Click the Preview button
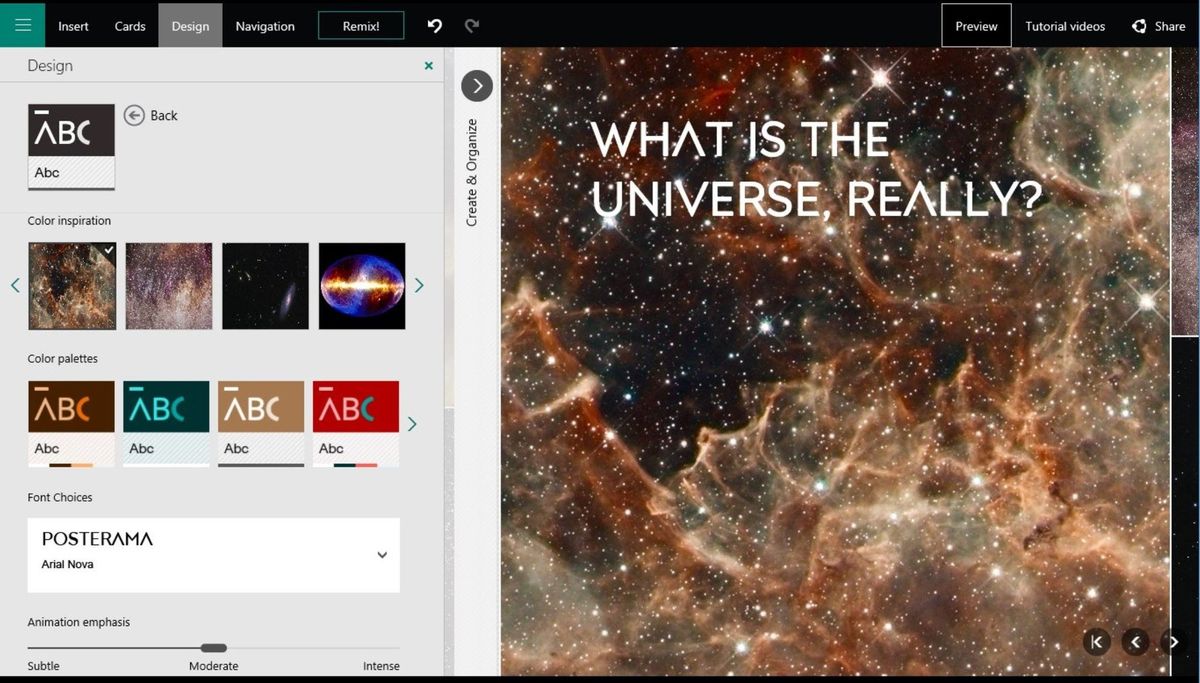The image size is (1200, 683). (x=976, y=26)
